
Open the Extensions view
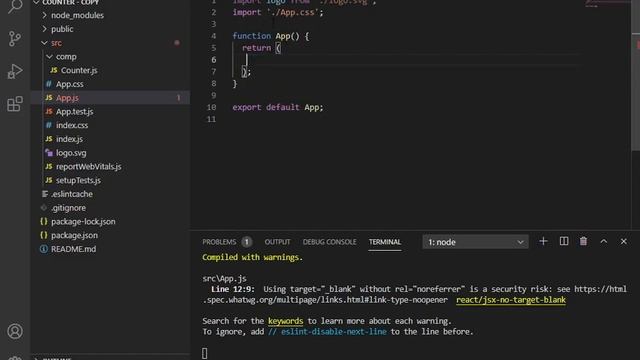15,104
